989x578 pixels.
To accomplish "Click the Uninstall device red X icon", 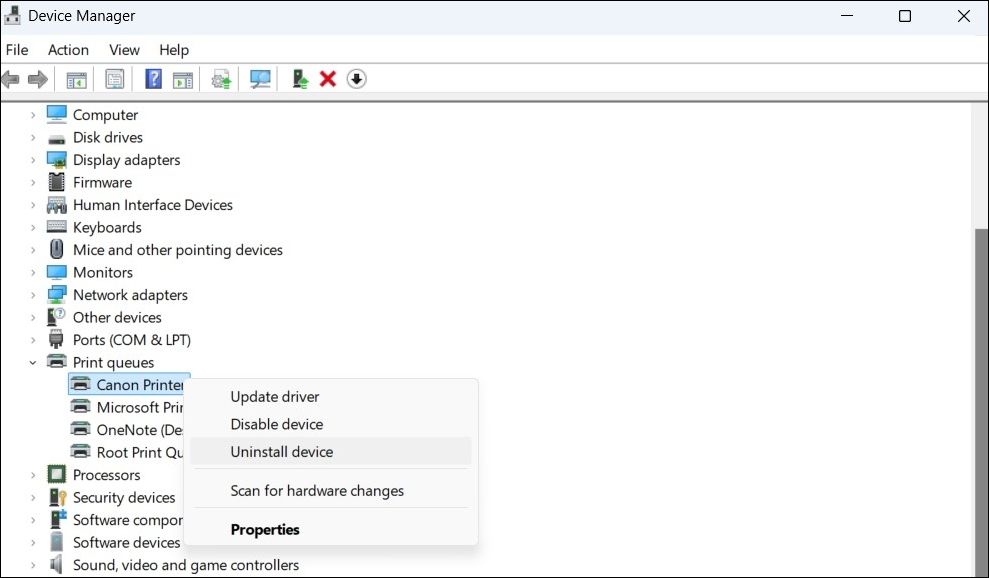I will tap(327, 78).
